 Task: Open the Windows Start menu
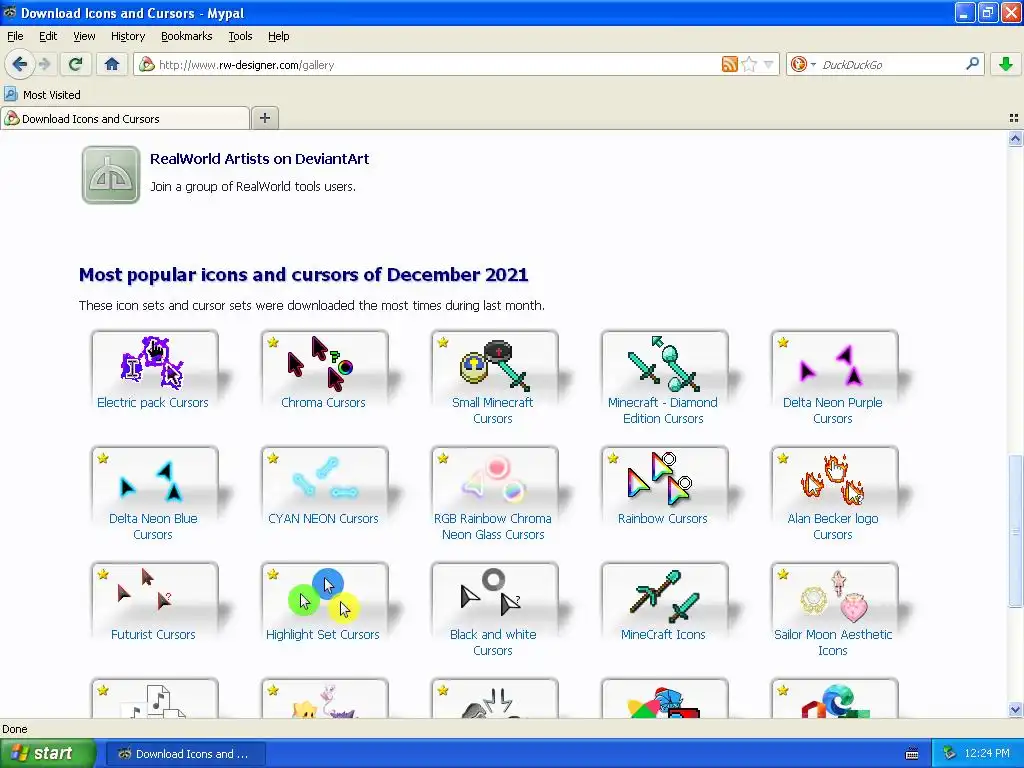coord(47,754)
